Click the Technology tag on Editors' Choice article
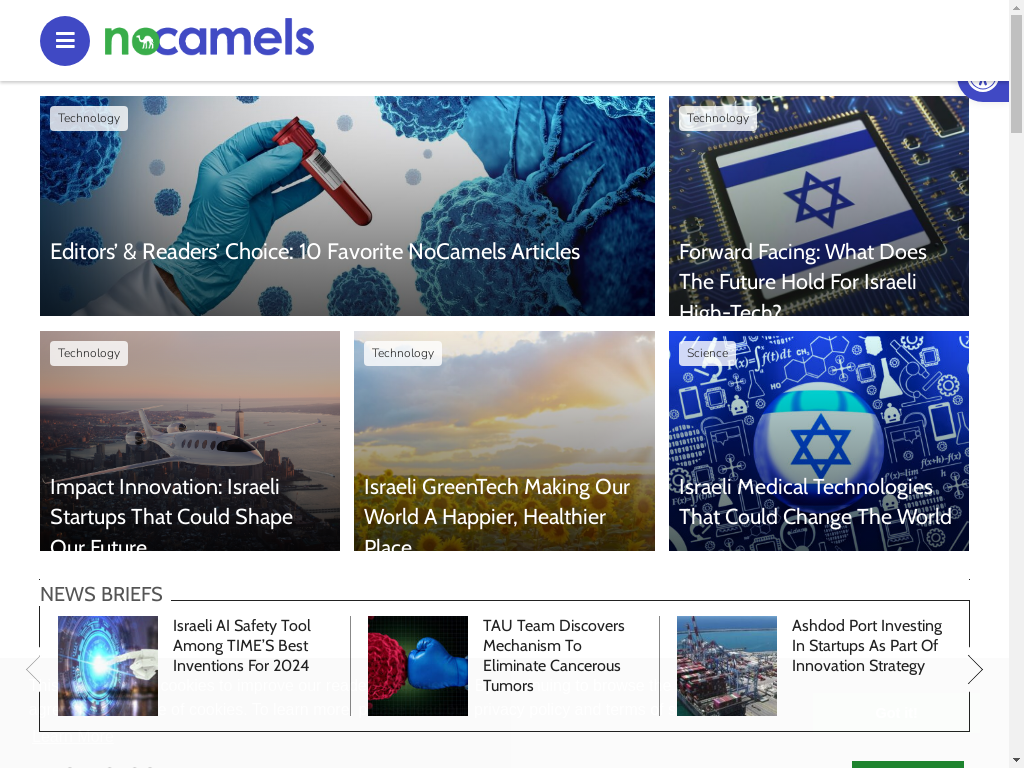 [89, 118]
